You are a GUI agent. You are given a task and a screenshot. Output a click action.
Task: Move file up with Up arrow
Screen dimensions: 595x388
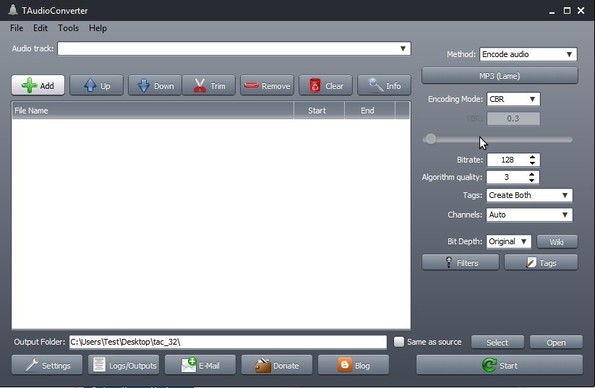(x=97, y=85)
